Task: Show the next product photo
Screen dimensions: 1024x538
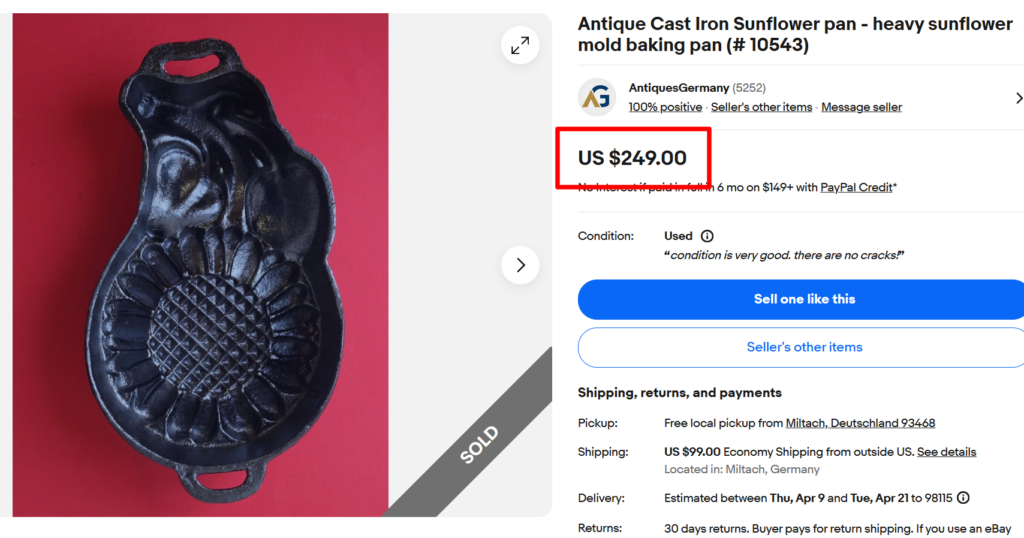Action: (x=520, y=265)
